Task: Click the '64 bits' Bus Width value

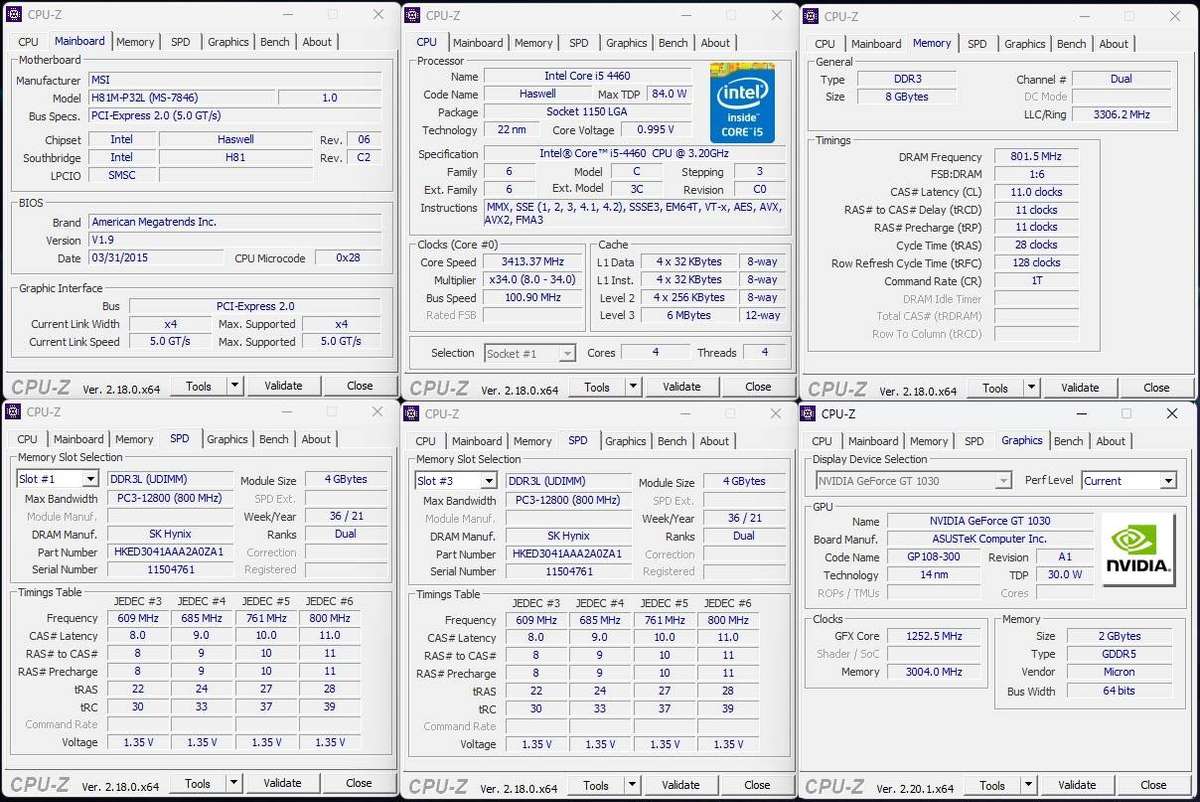Action: pos(1119,691)
